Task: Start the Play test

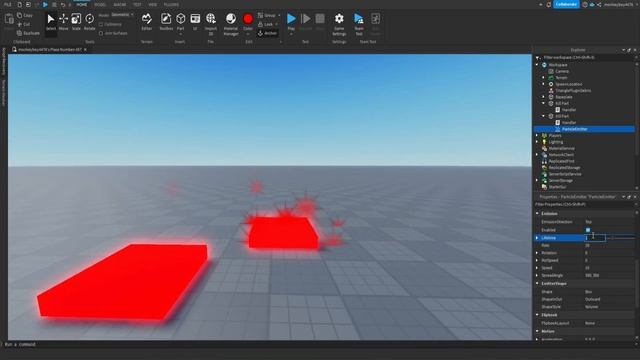Action: click(x=291, y=24)
